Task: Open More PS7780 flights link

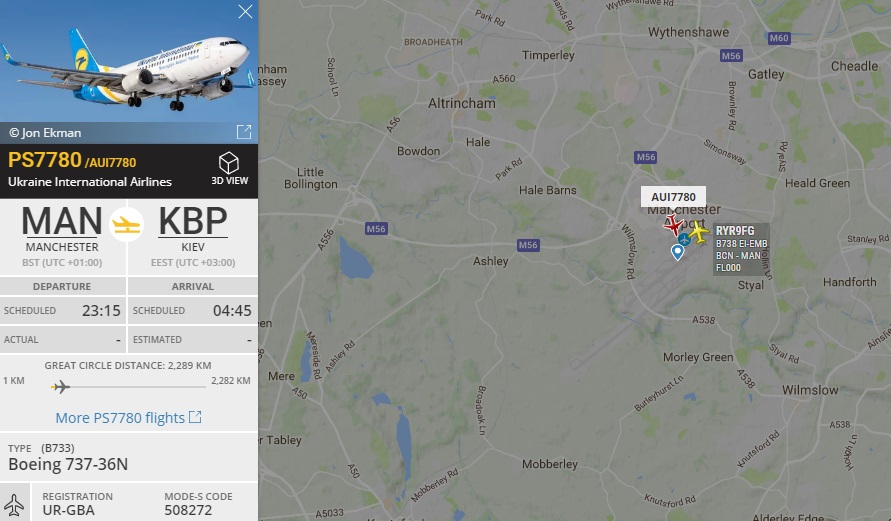Action: pyautogui.click(x=128, y=418)
